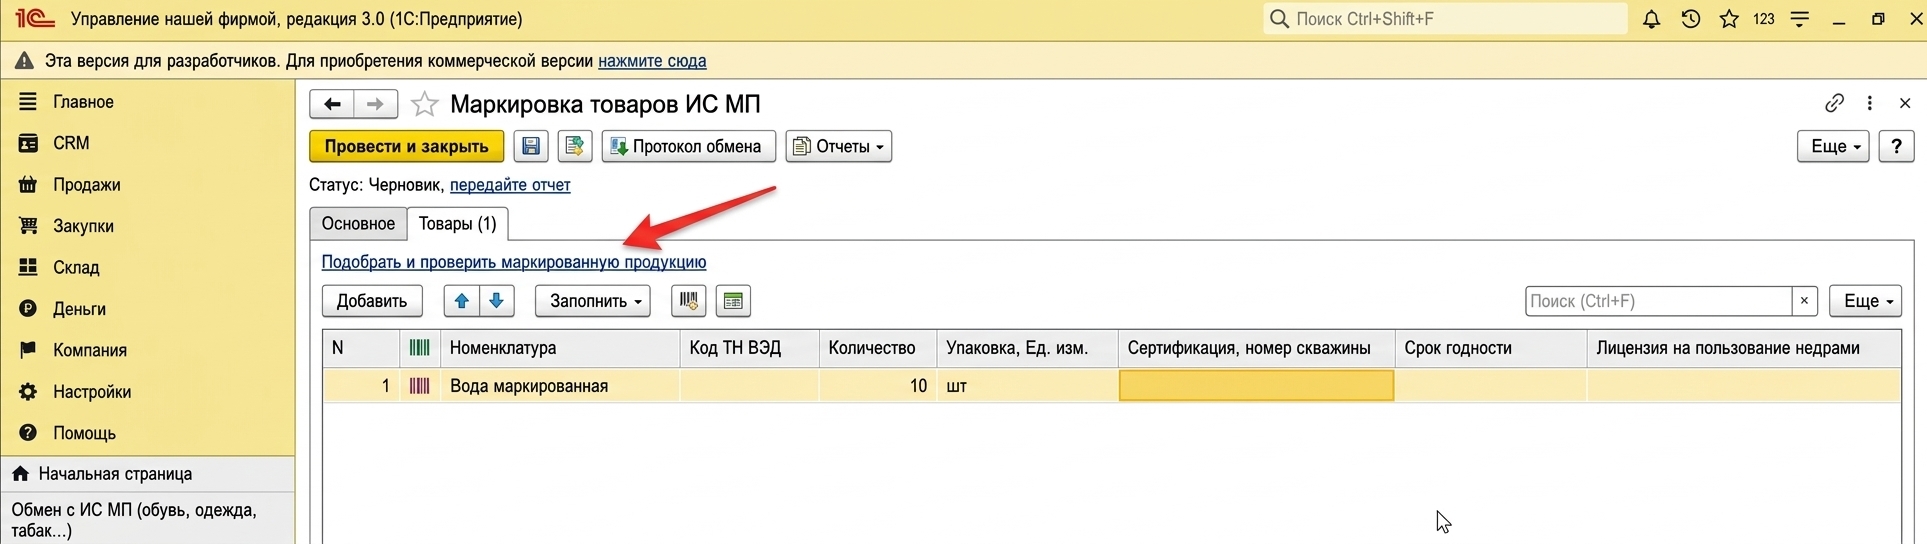Expand the Отчеты dropdown

tap(839, 146)
